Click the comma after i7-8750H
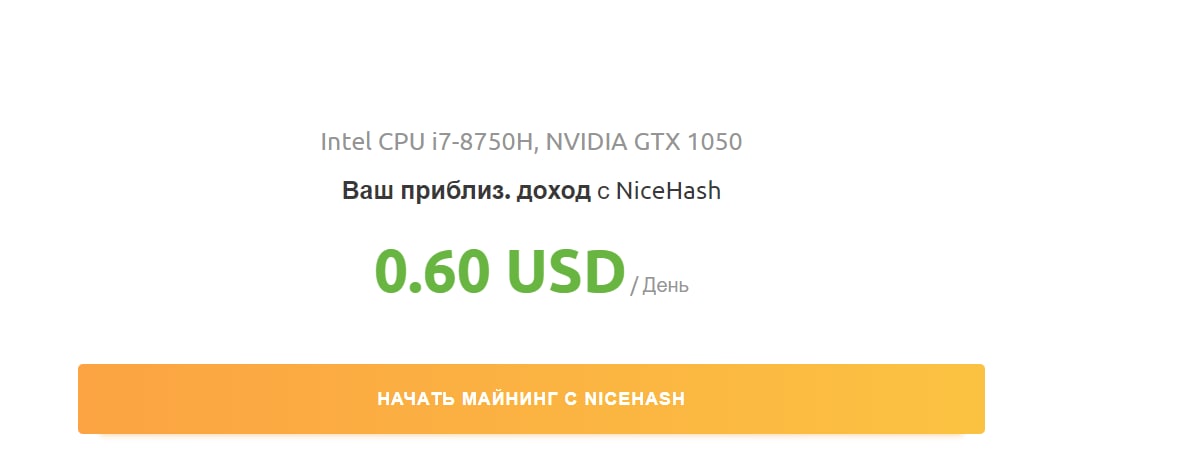This screenshot has width=1185, height=459. 537,149
